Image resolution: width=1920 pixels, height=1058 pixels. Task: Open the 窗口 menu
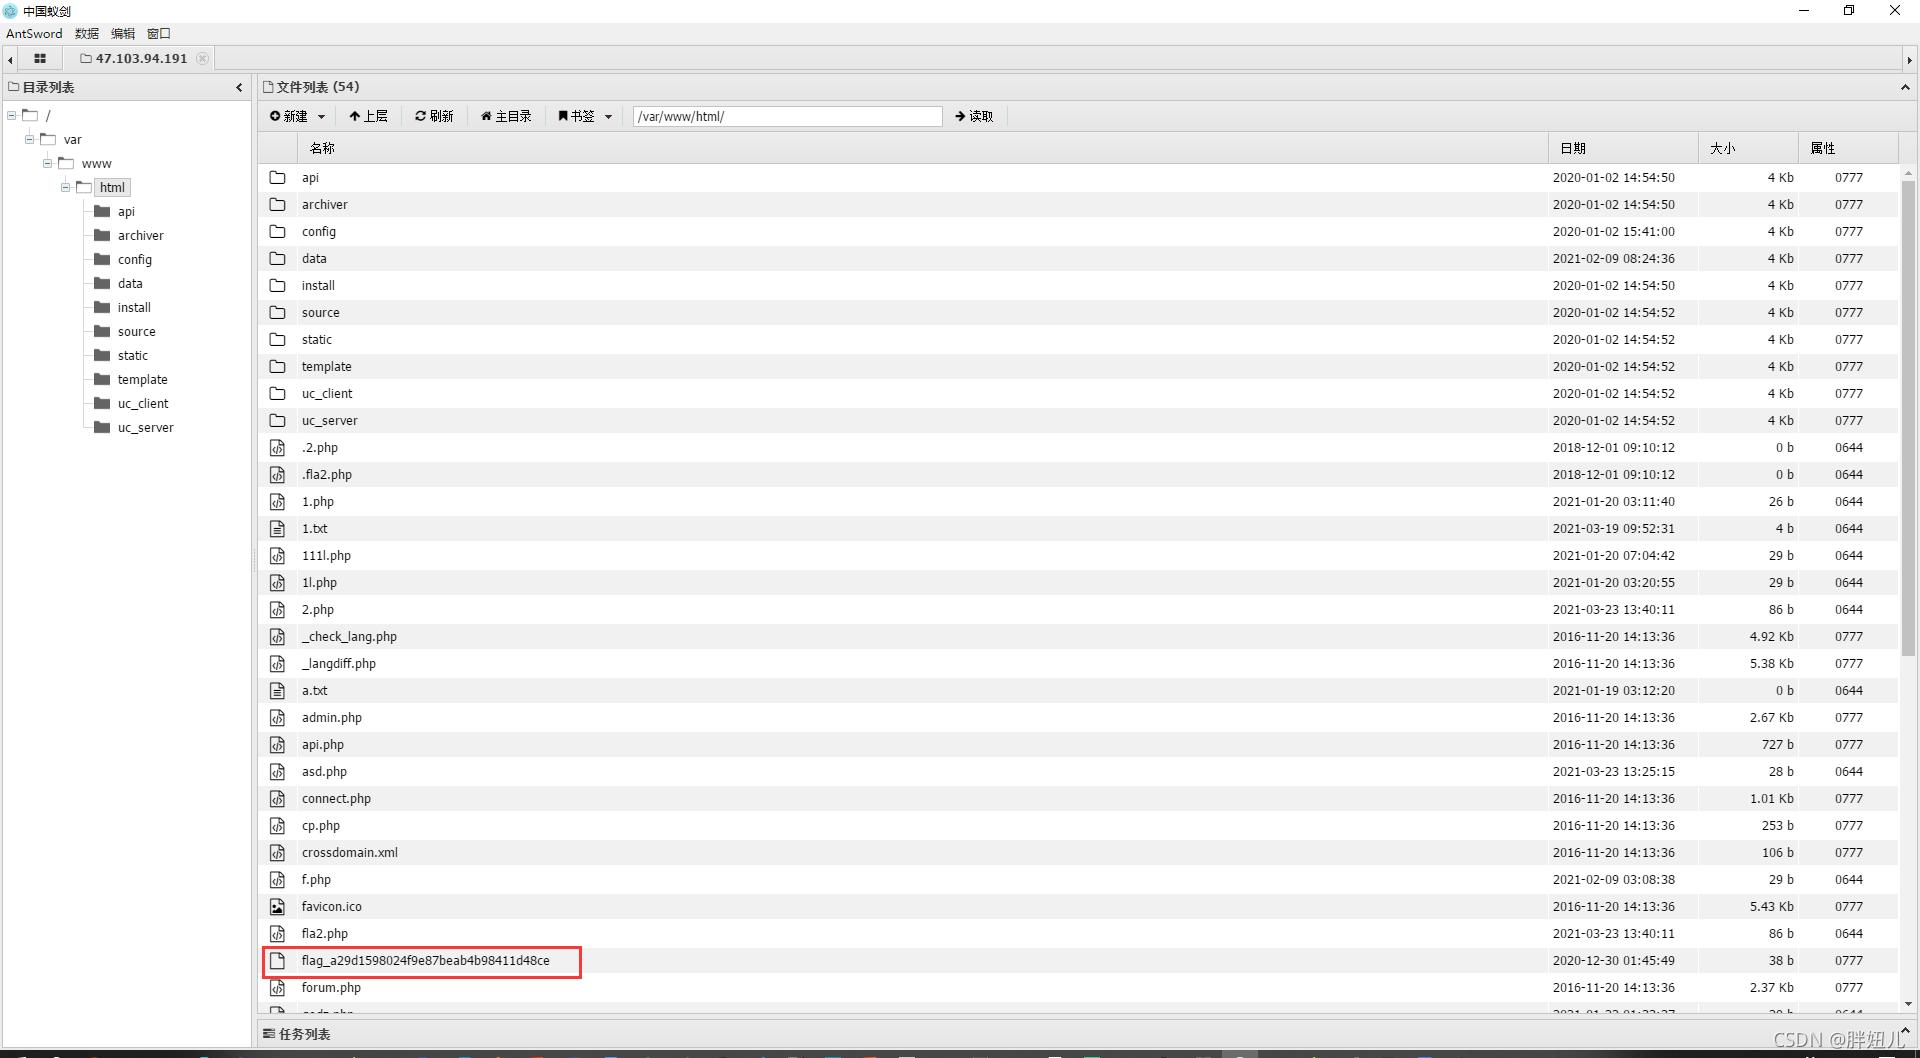[159, 33]
